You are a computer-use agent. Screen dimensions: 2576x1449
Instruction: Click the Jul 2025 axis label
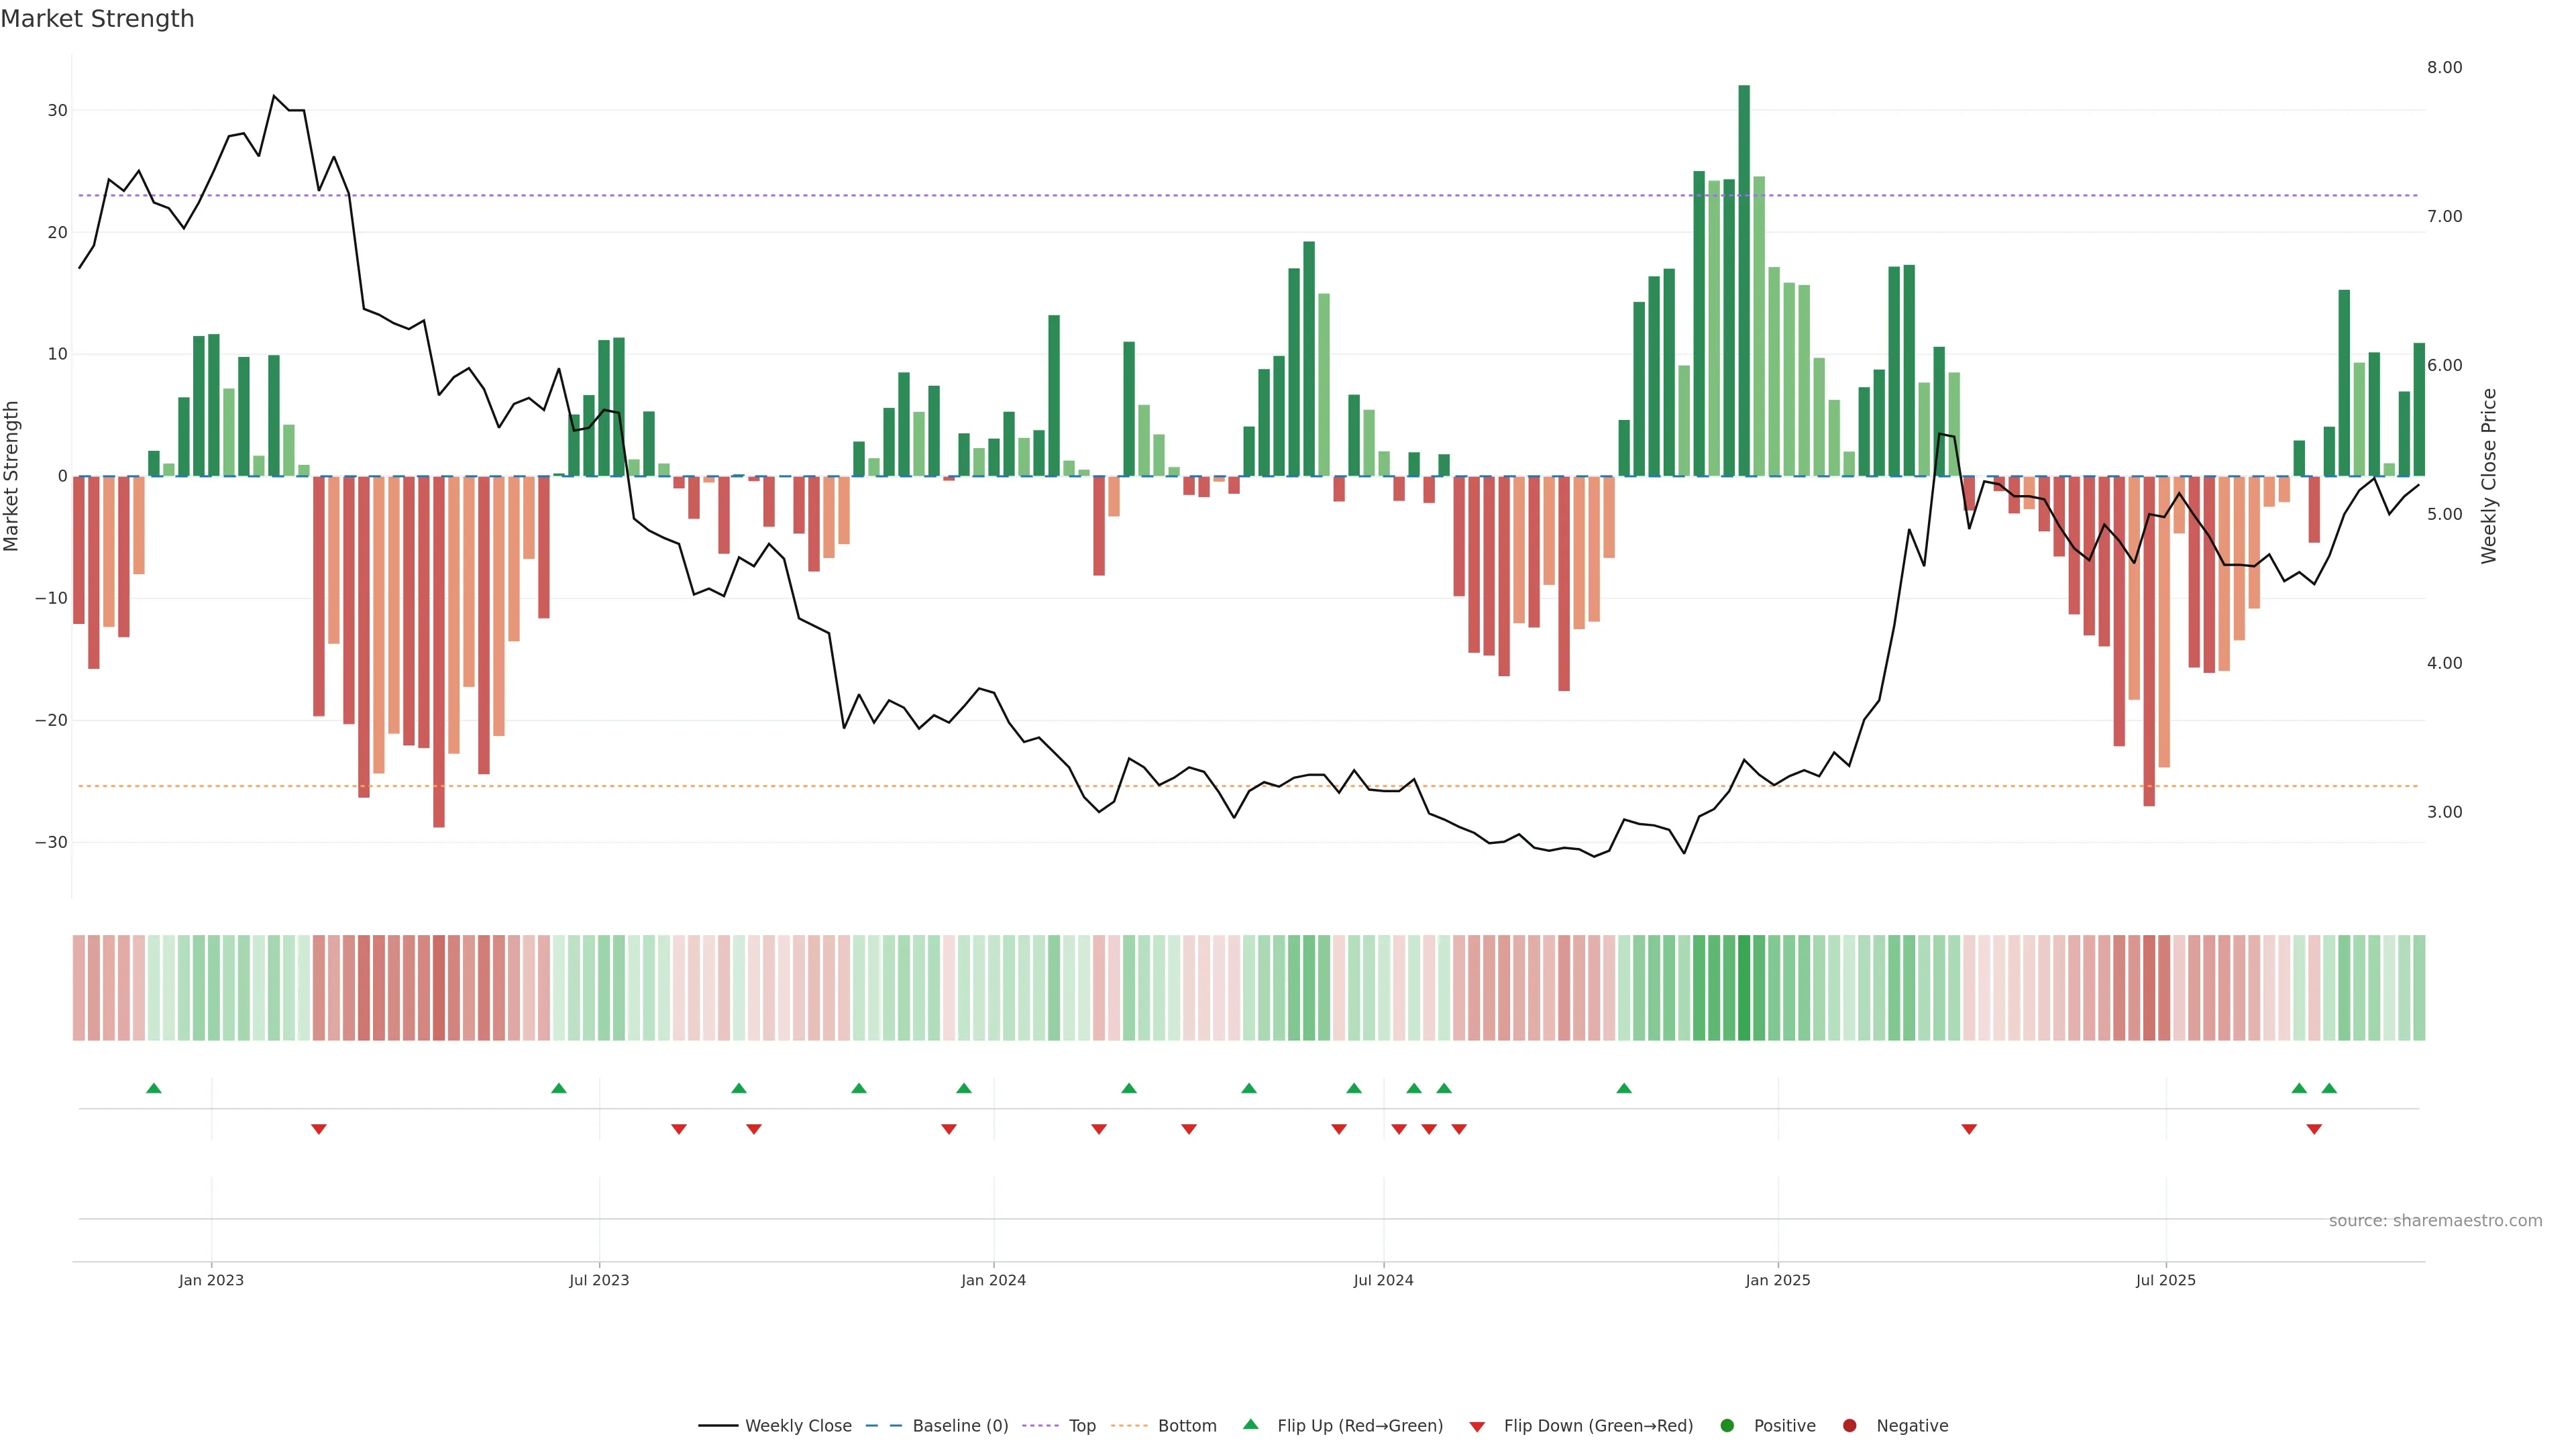[x=2166, y=1280]
